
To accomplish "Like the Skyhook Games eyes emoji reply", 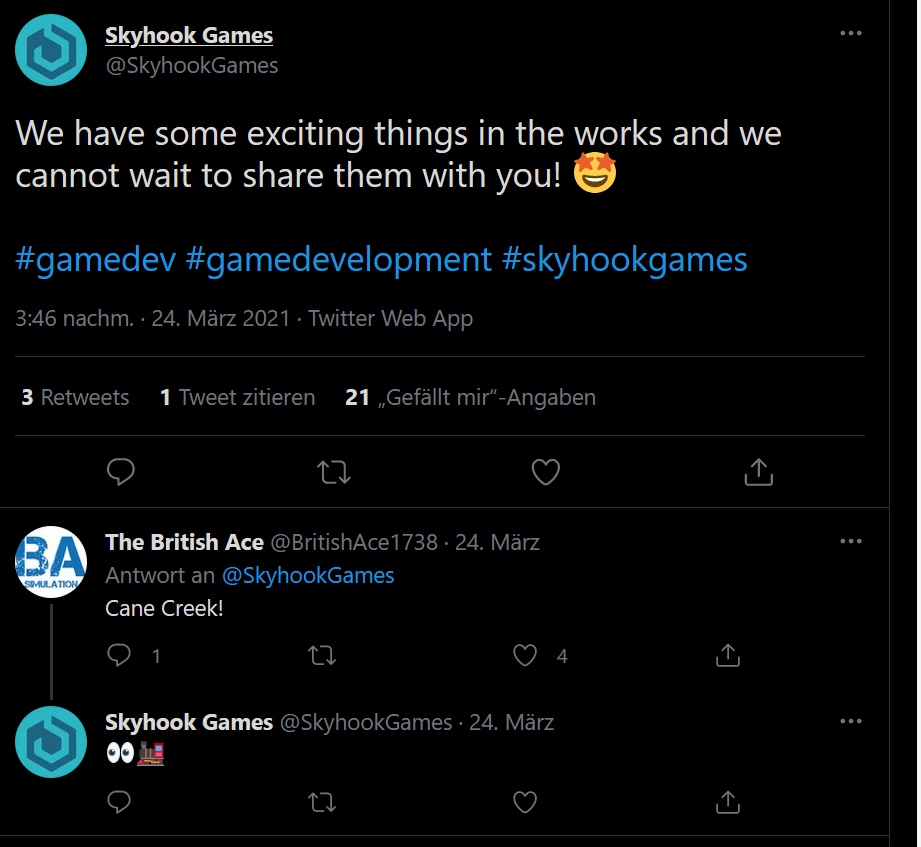I will [x=526, y=801].
